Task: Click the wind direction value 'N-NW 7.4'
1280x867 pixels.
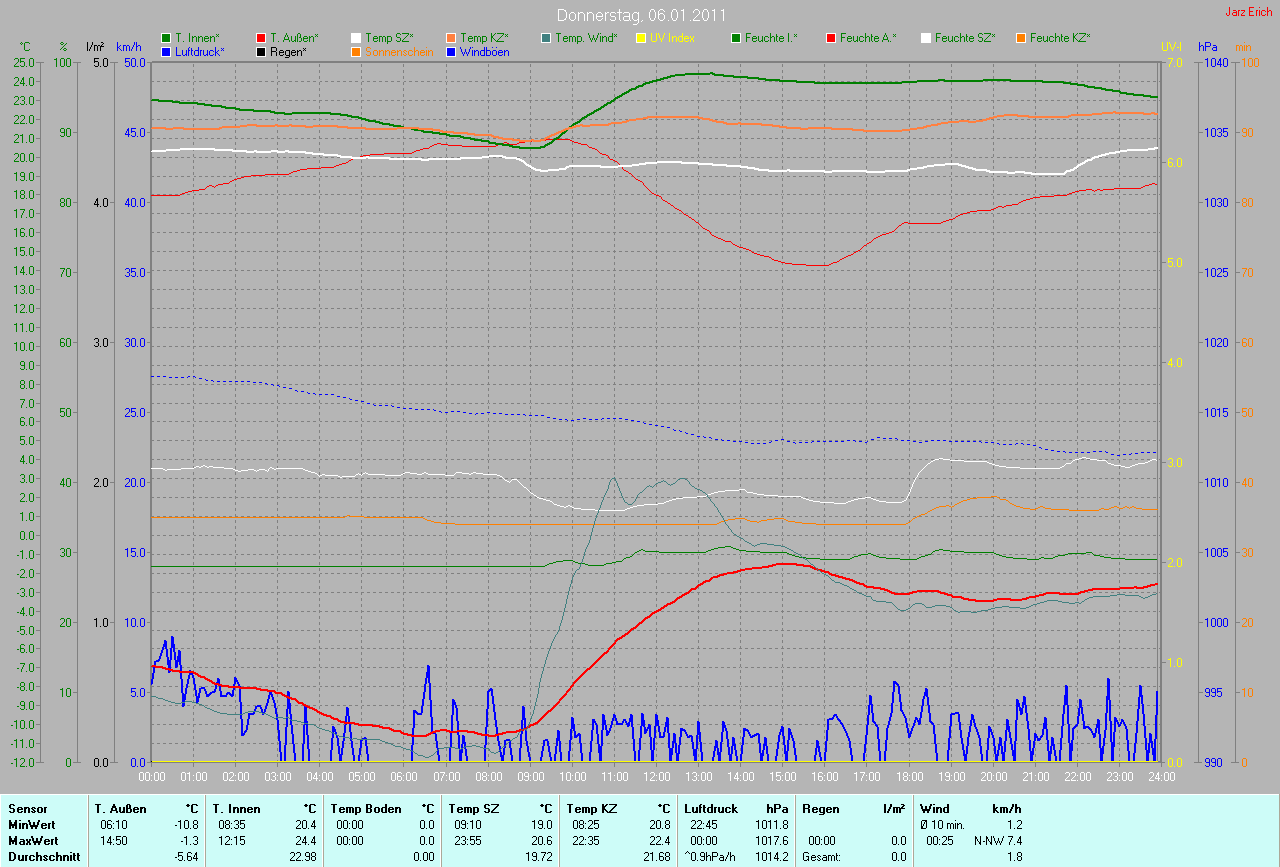Action: point(997,841)
